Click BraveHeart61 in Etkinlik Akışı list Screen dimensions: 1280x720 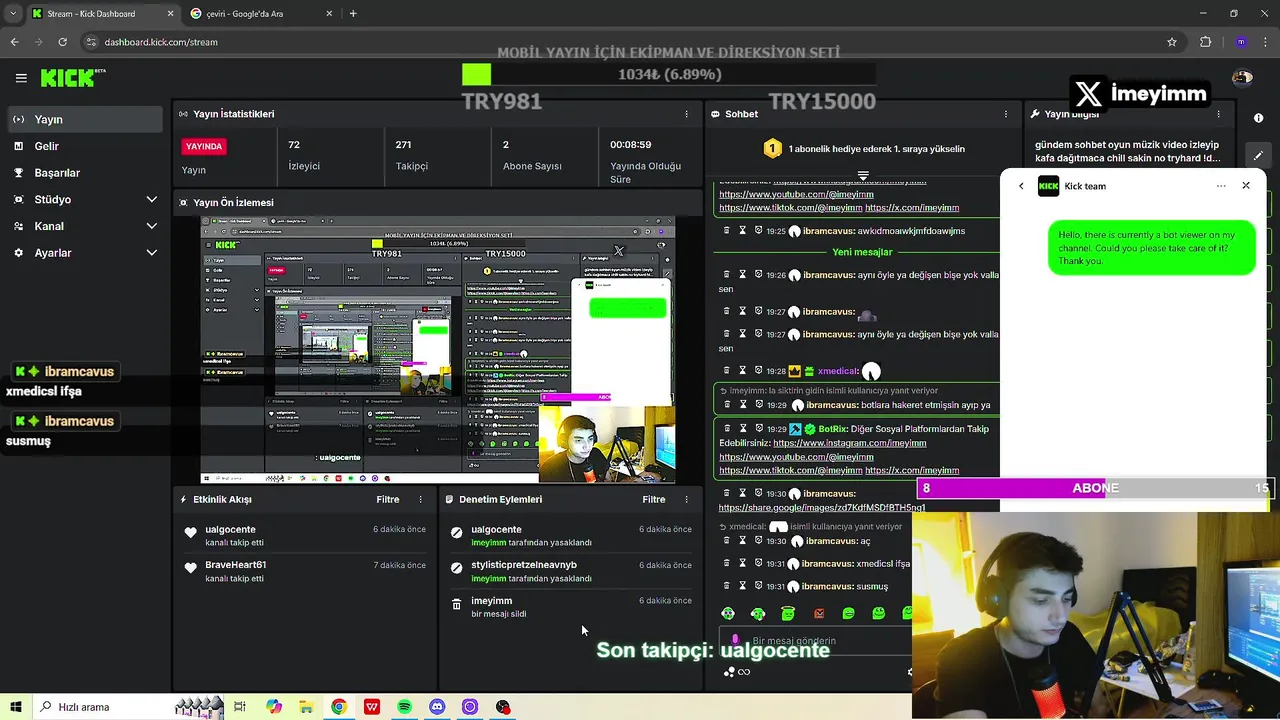tap(235, 565)
